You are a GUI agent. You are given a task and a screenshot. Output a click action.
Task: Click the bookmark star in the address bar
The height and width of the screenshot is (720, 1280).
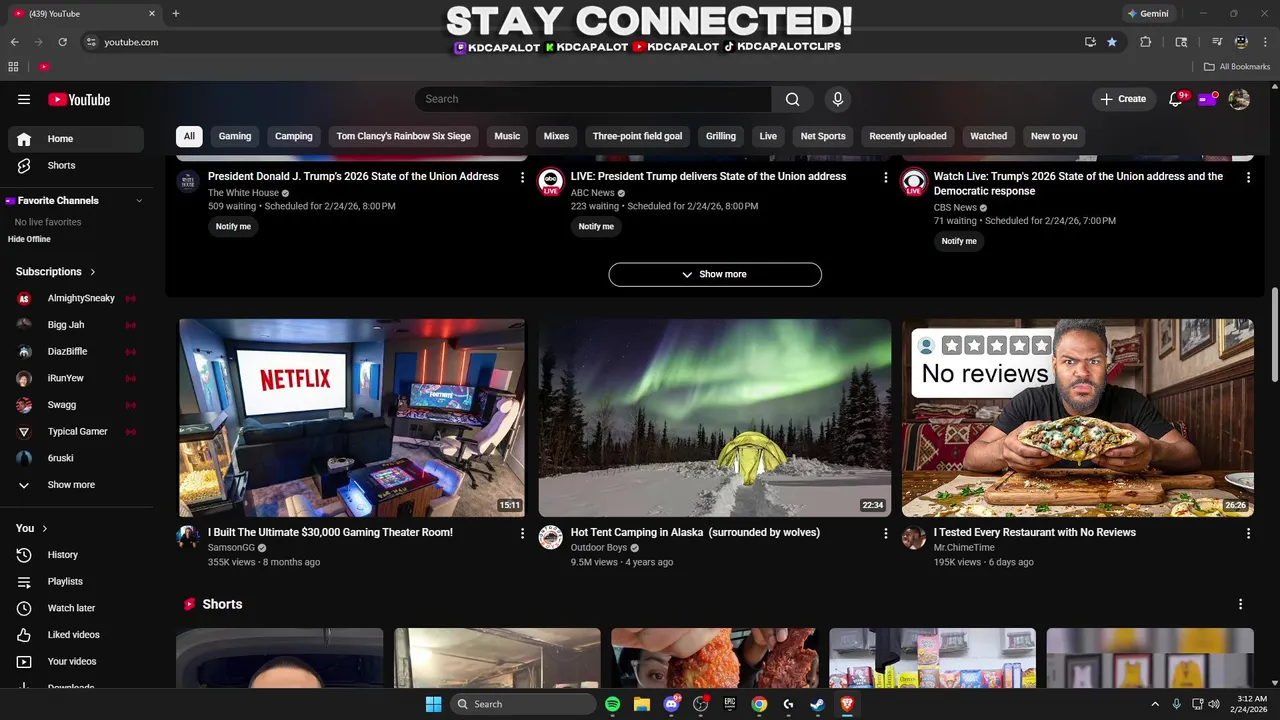1112,42
